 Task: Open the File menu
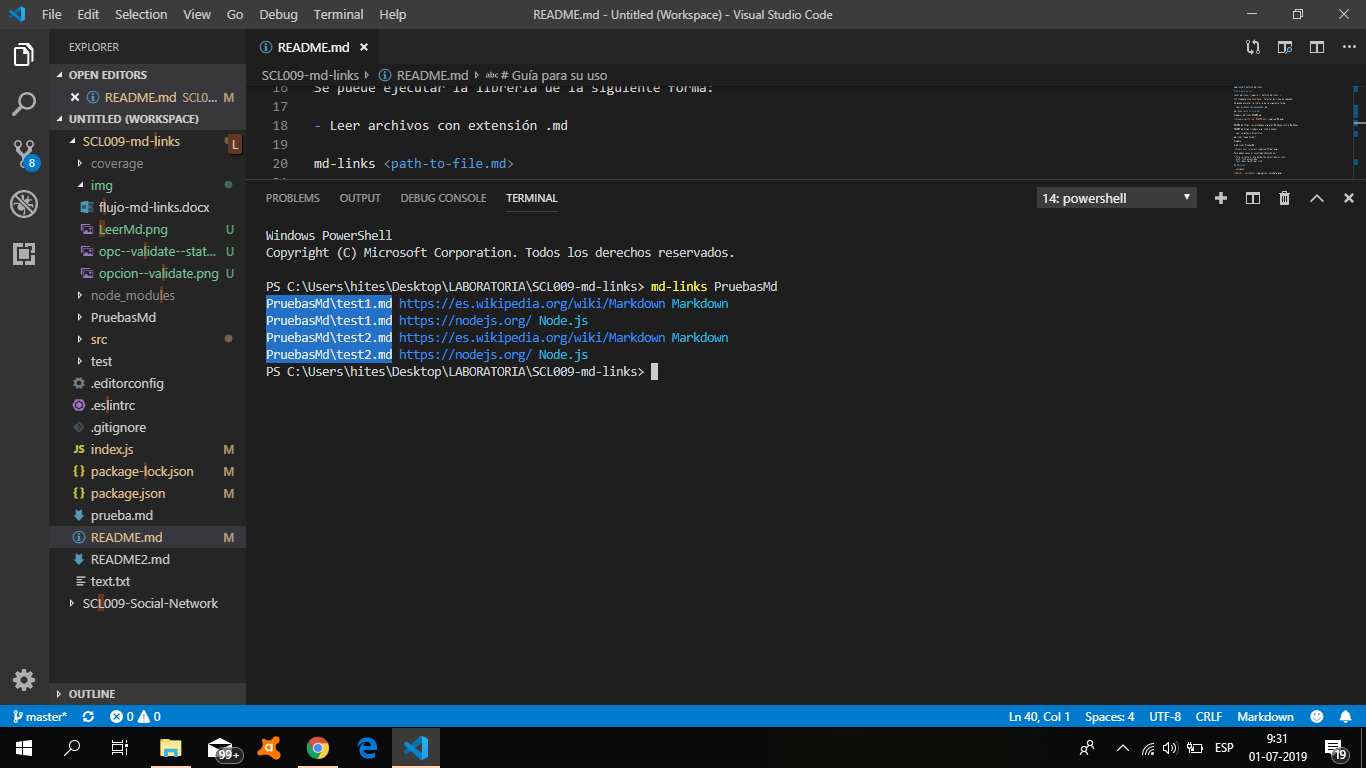(52, 14)
